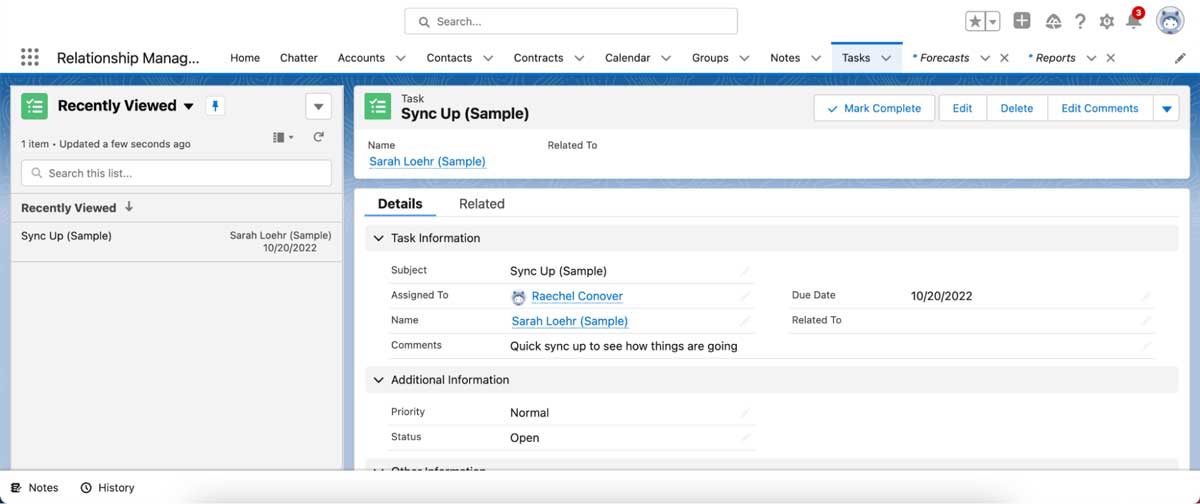Close the Reports tab
The image size is (1200, 504).
pos(1110,58)
